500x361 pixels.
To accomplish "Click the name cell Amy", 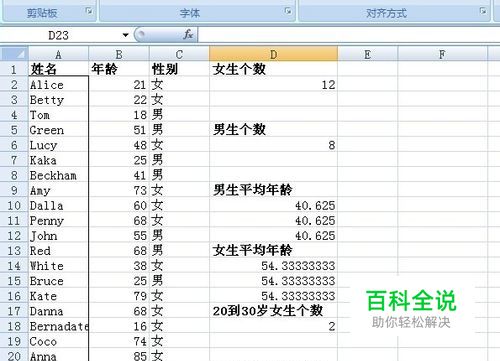I will pyautogui.click(x=58, y=190).
